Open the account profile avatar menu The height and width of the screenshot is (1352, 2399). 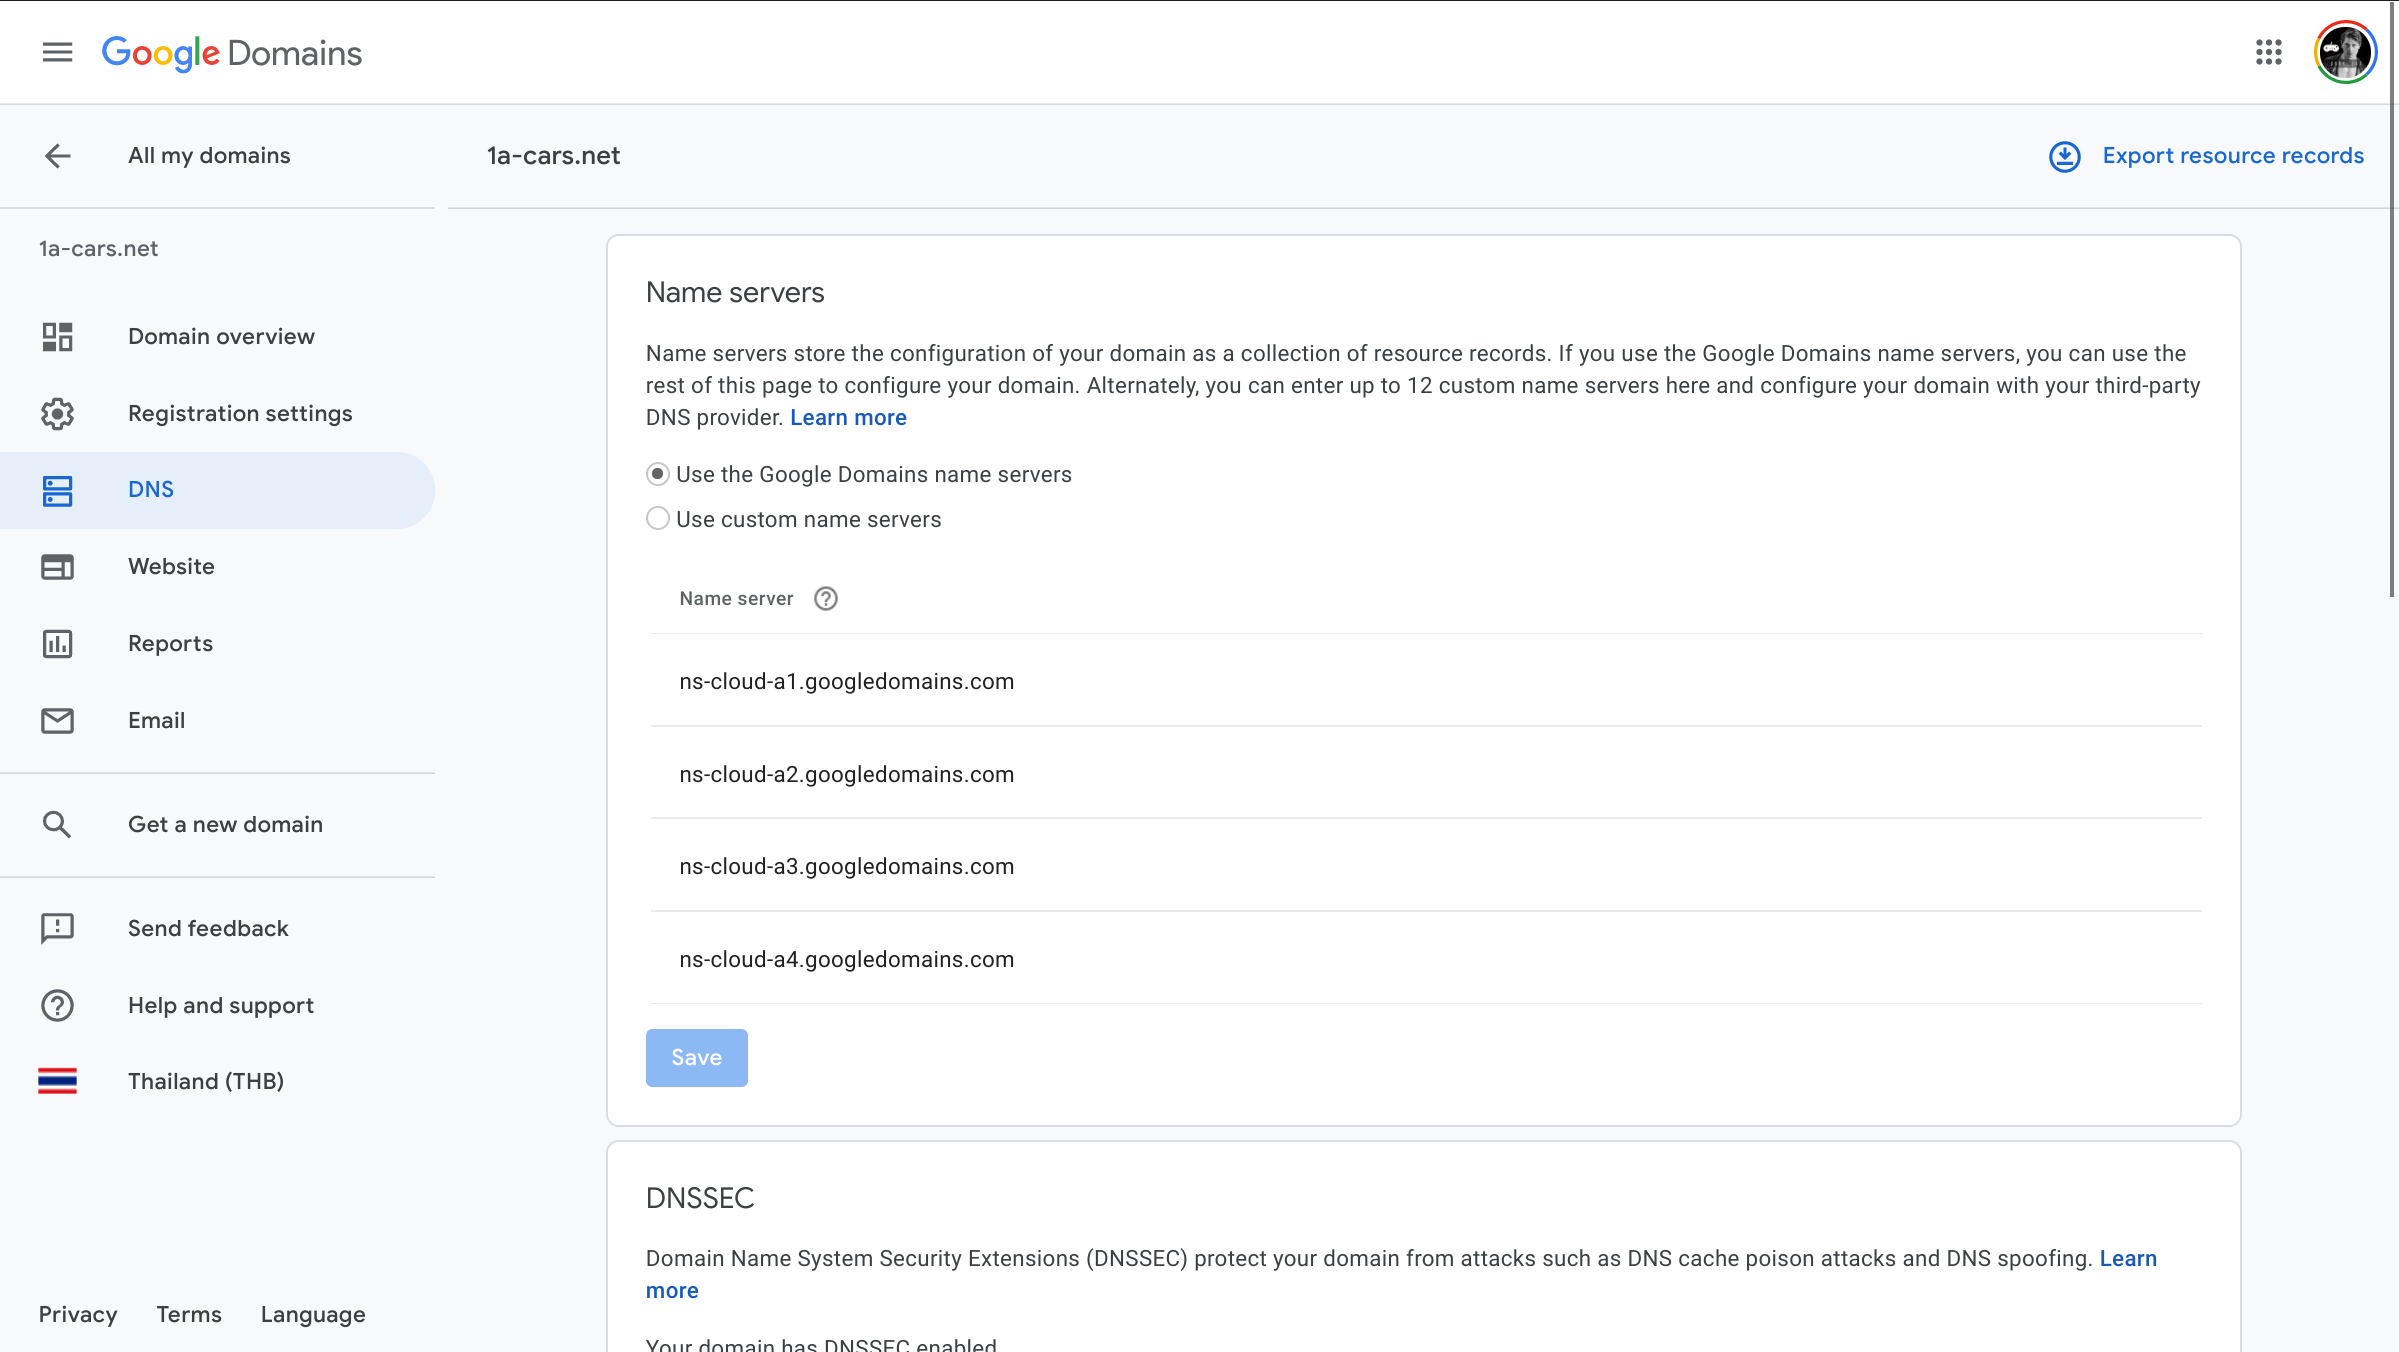2344,52
